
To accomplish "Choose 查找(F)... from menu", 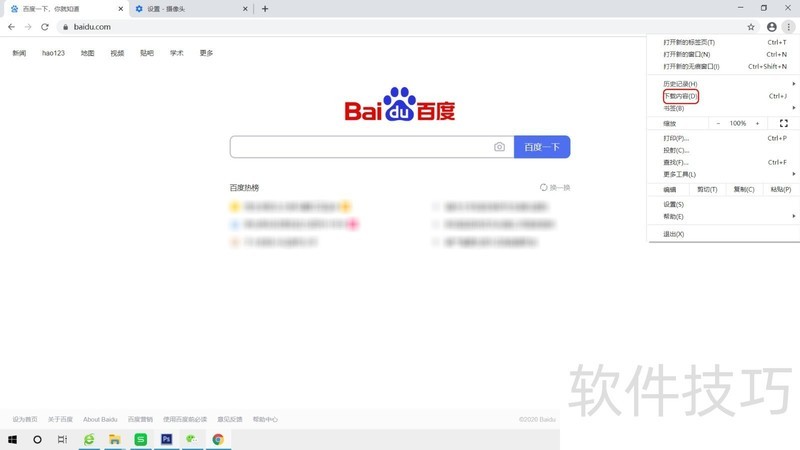I will pyautogui.click(x=724, y=162).
